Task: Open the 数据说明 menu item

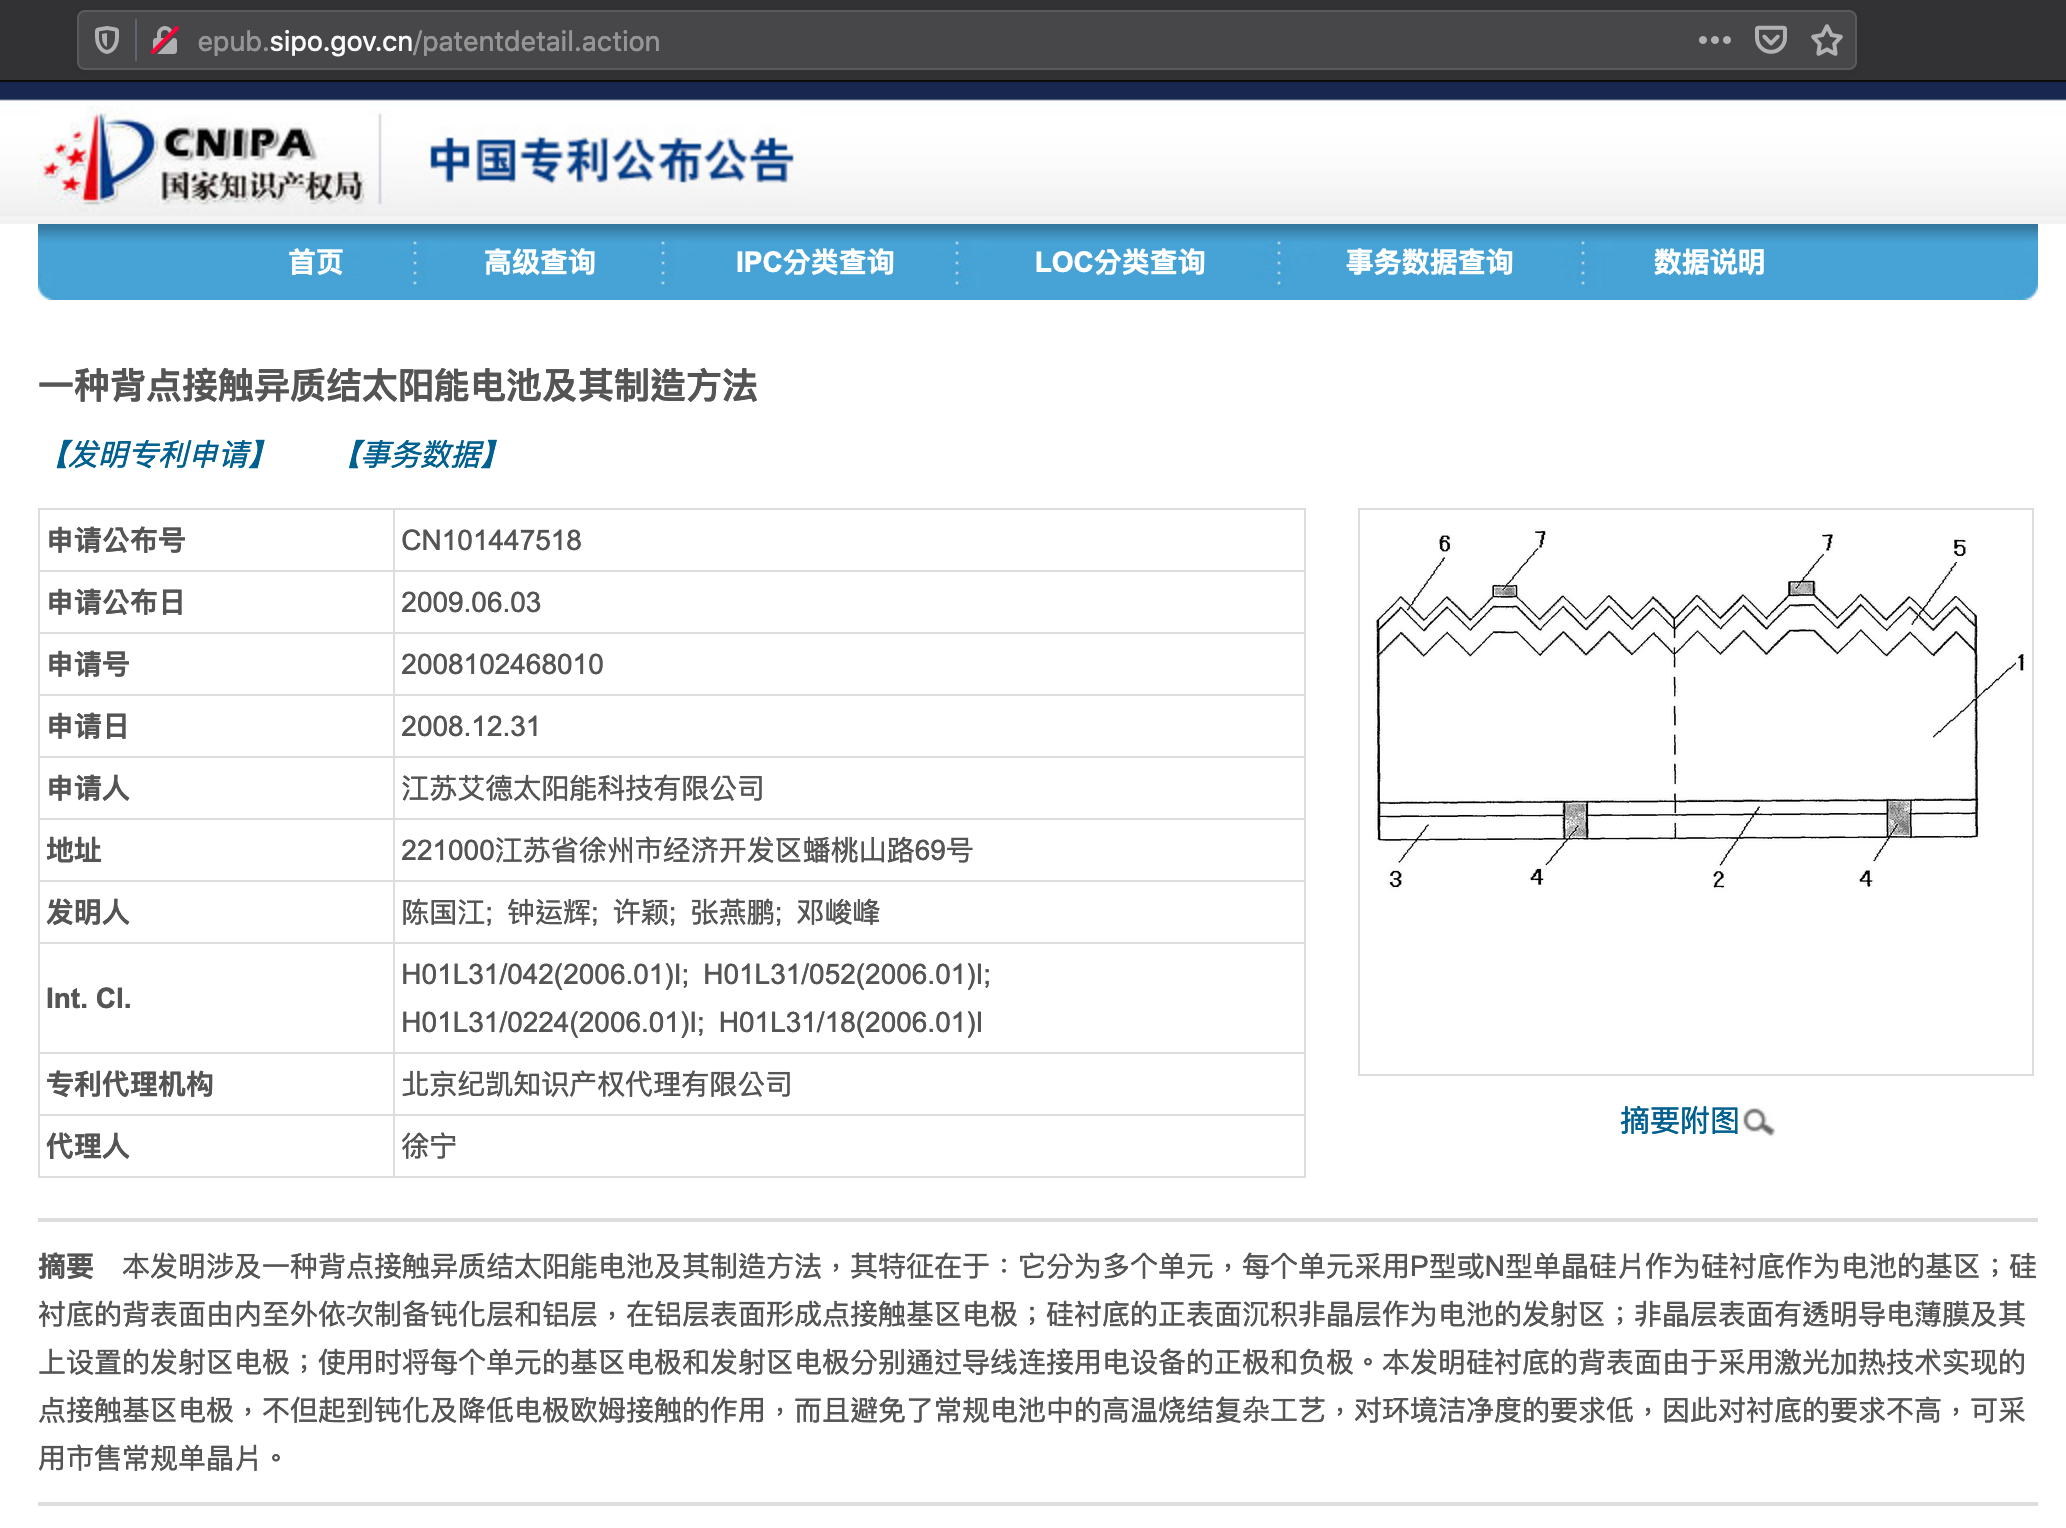Action: tap(1708, 262)
